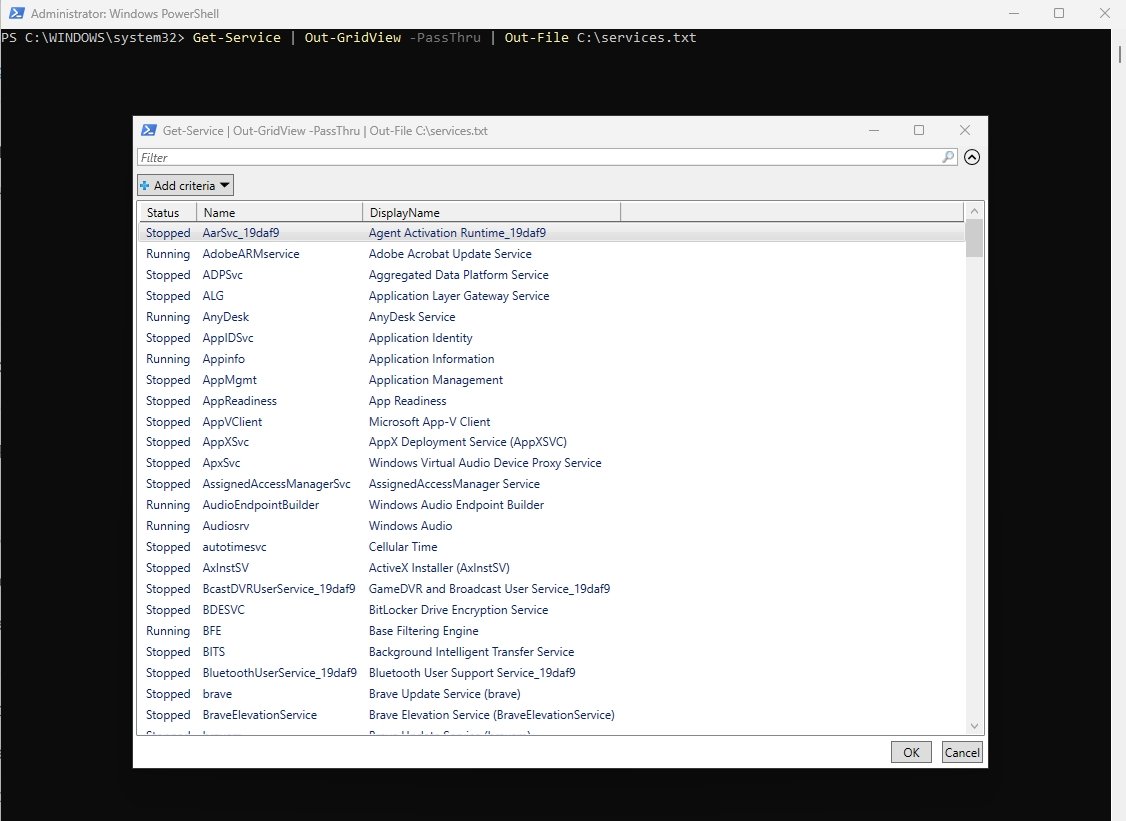The width and height of the screenshot is (1126, 821).
Task: Confirm selection with the OK button
Action: pyautogui.click(x=911, y=752)
